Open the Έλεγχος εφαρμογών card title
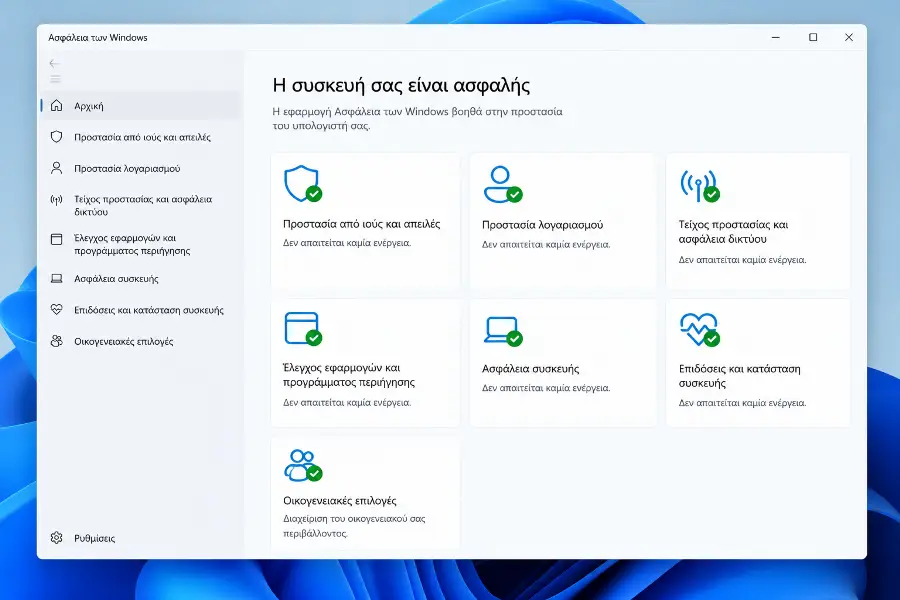Viewport: 900px width, 600px height. click(x=349, y=375)
